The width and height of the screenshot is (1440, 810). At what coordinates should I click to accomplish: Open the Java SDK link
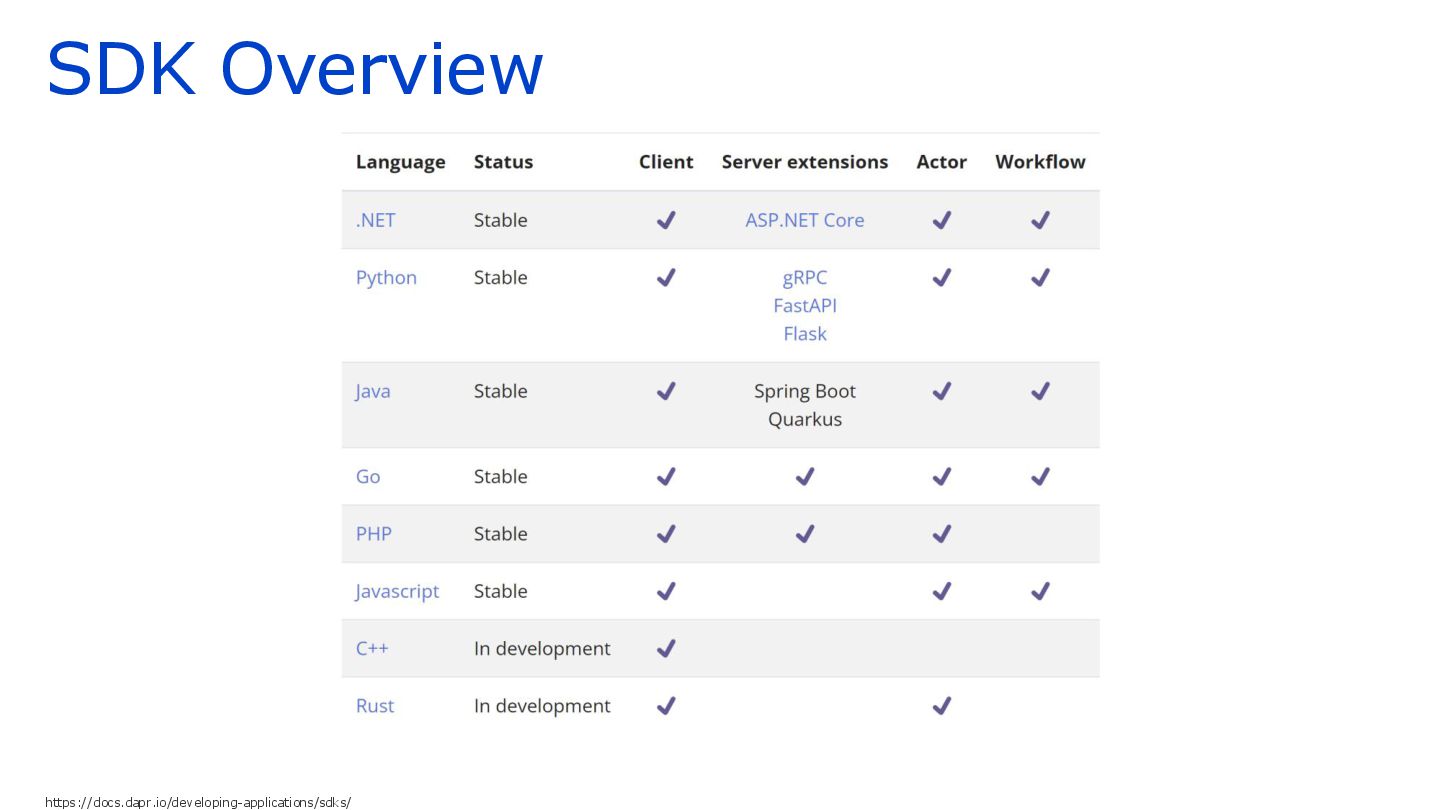(x=373, y=391)
